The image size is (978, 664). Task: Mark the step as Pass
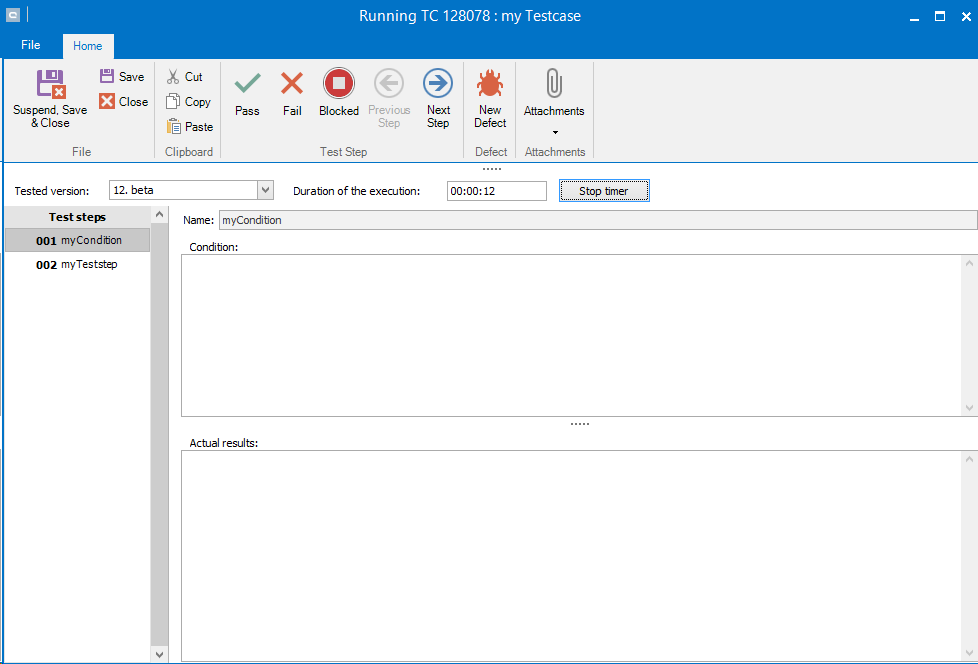[247, 84]
